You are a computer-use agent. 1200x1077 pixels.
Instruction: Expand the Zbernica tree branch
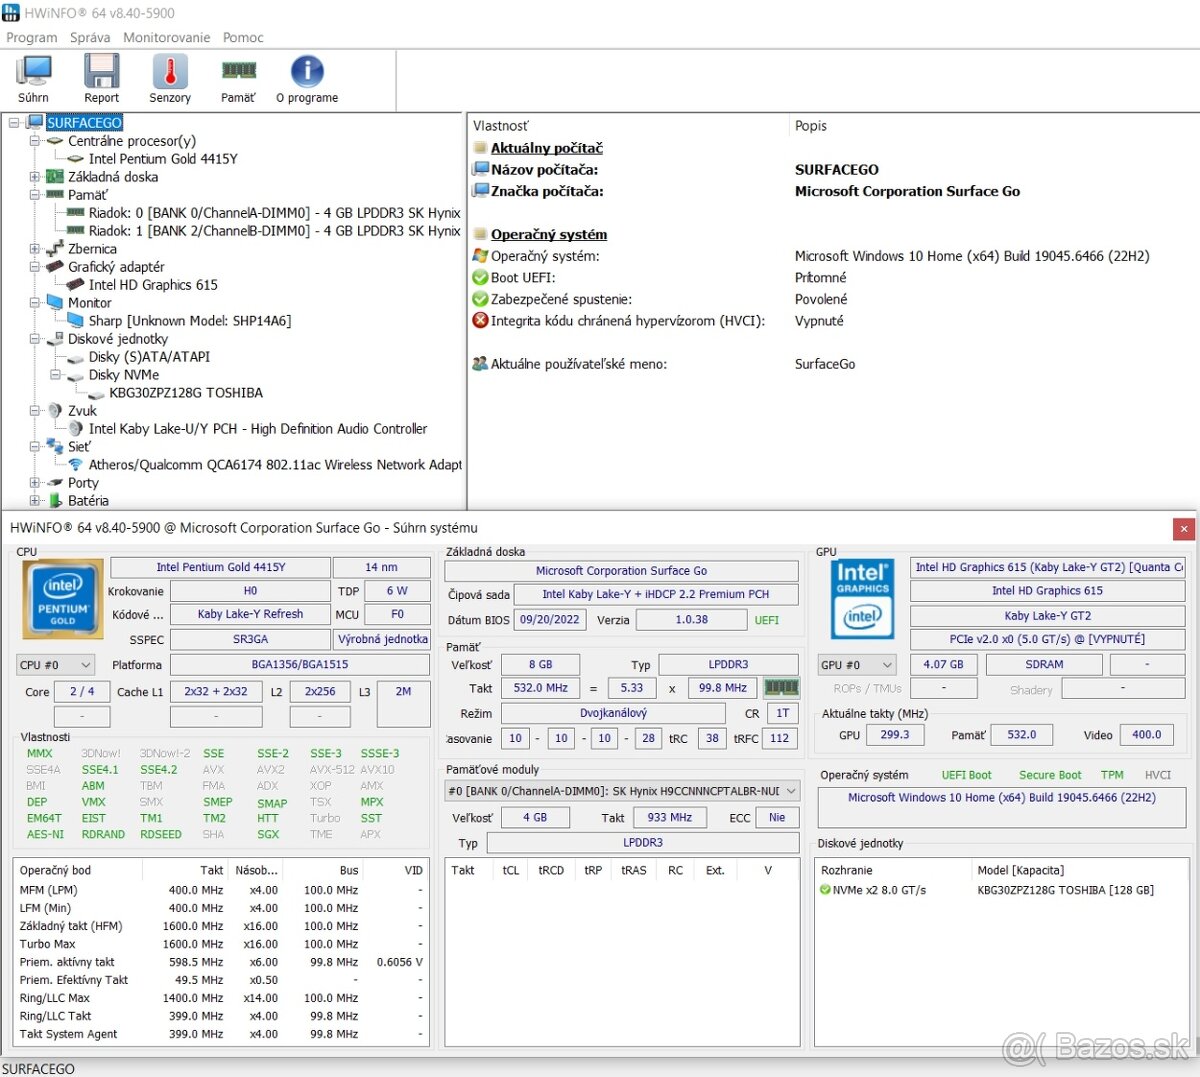click(35, 249)
